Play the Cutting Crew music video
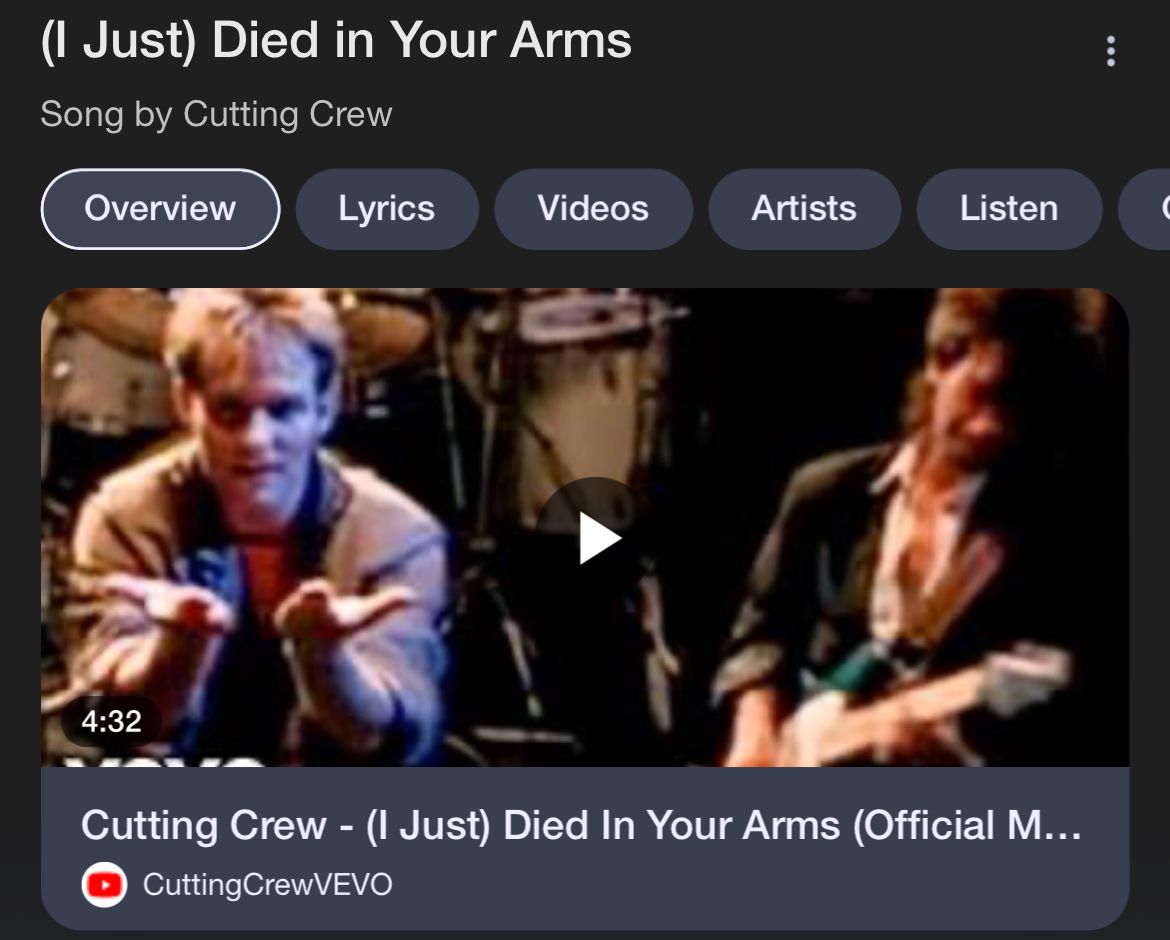 point(596,538)
